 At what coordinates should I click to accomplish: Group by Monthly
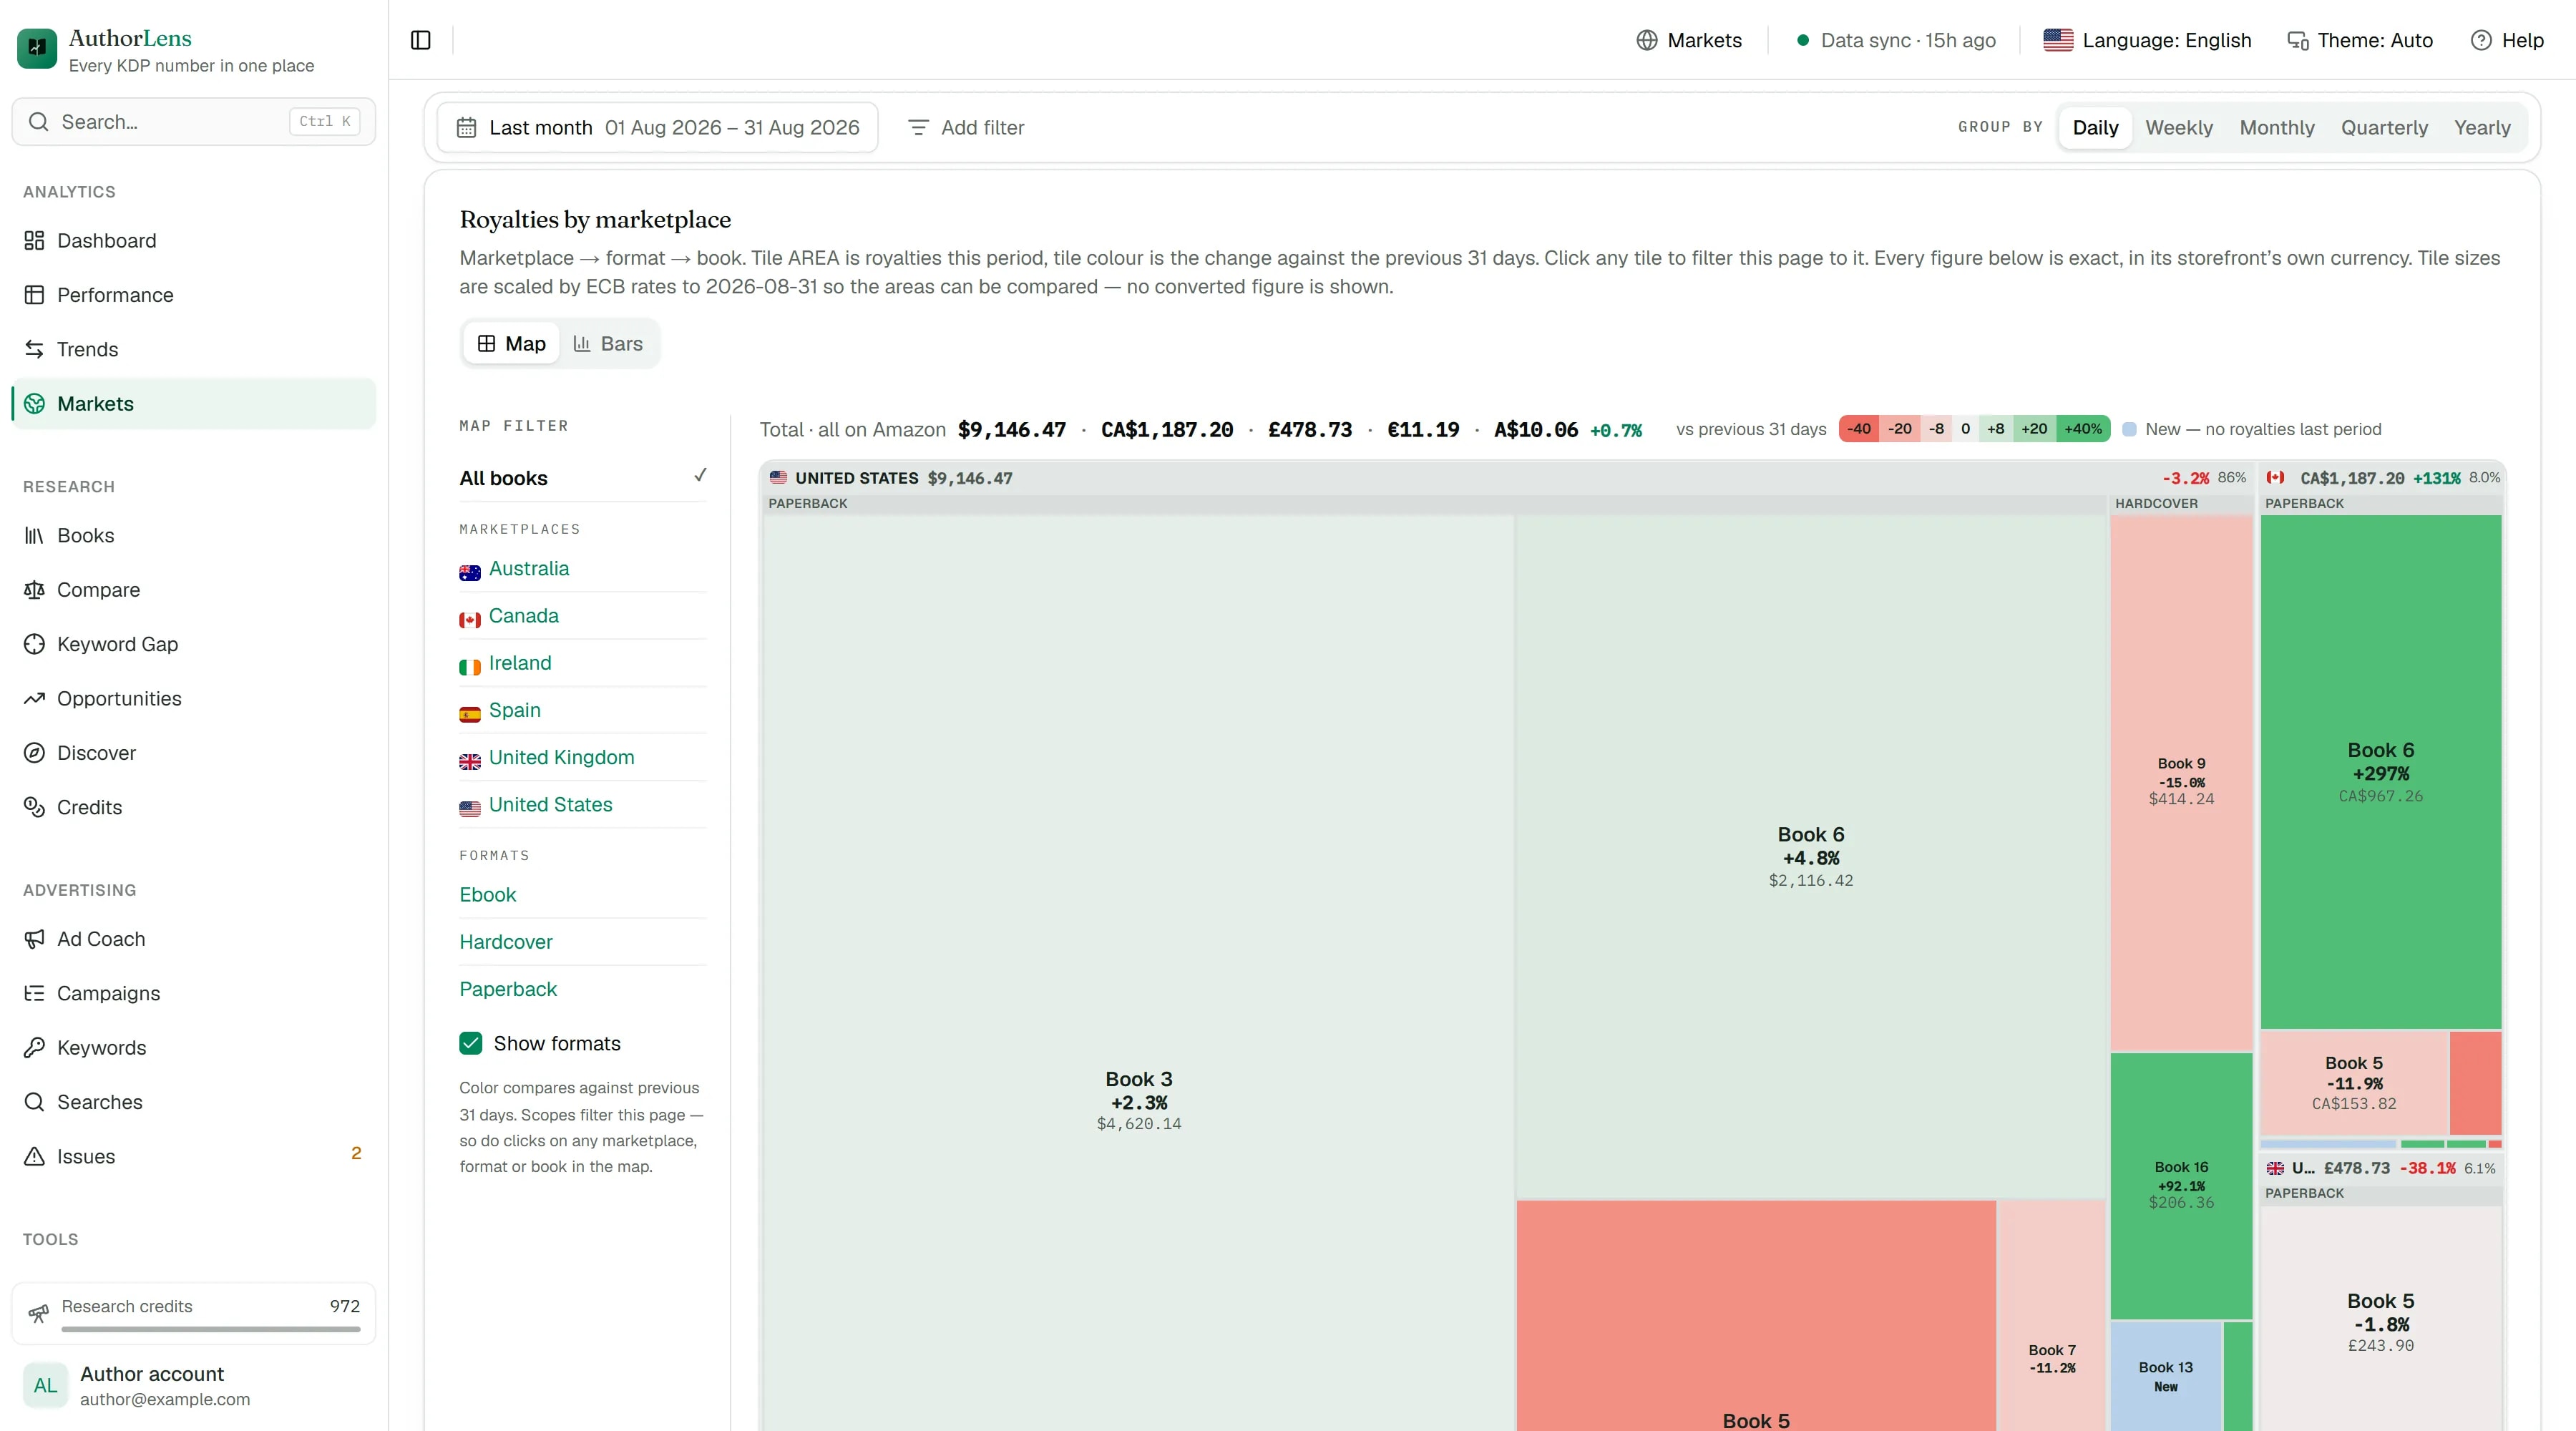pos(2277,127)
